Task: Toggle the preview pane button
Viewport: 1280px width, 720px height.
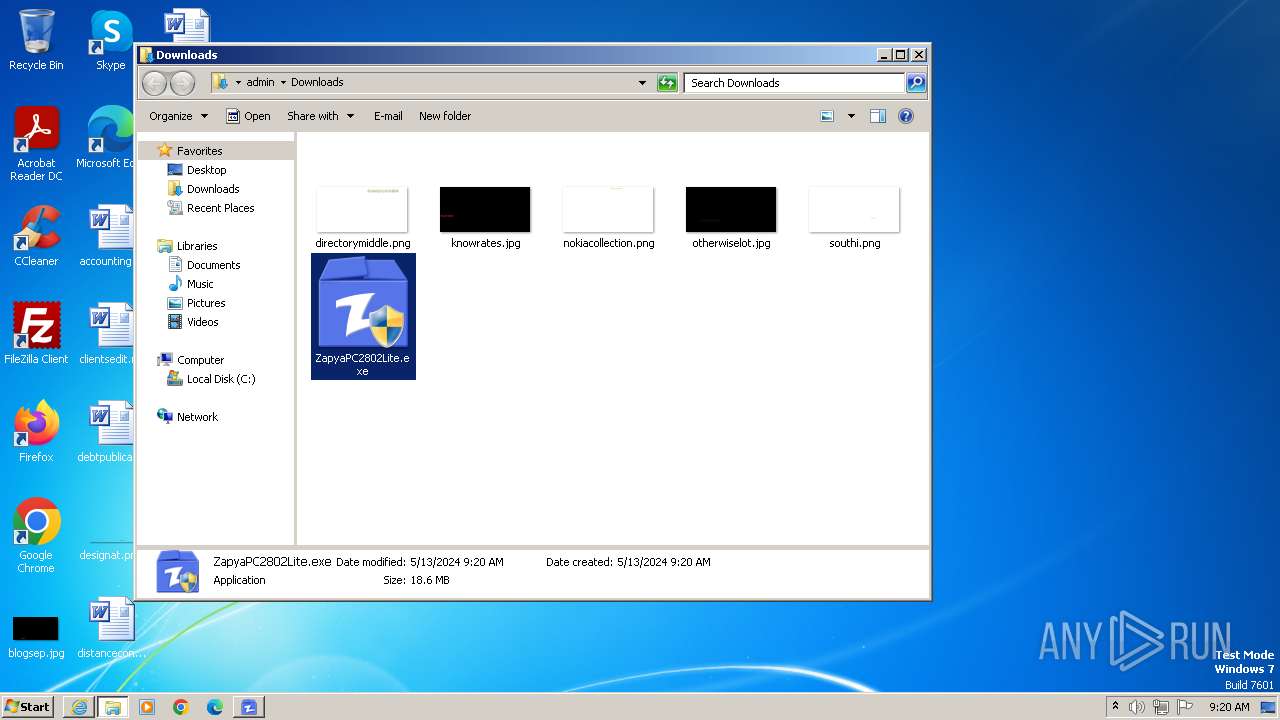Action: click(x=877, y=116)
